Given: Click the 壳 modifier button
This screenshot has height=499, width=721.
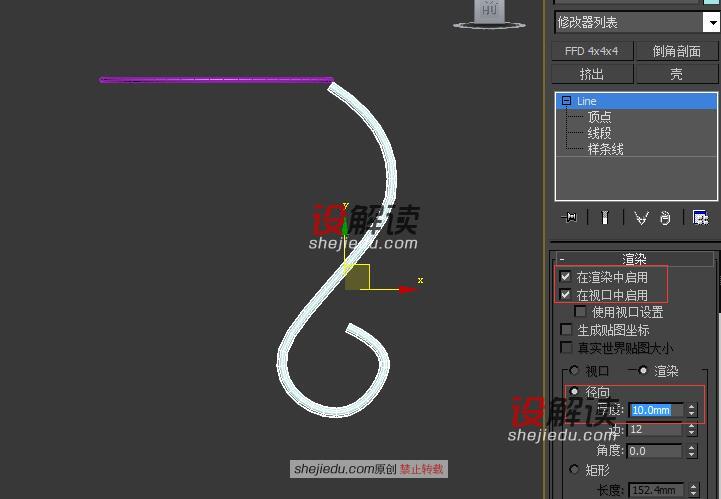Looking at the screenshot, I should pyautogui.click(x=676, y=74).
